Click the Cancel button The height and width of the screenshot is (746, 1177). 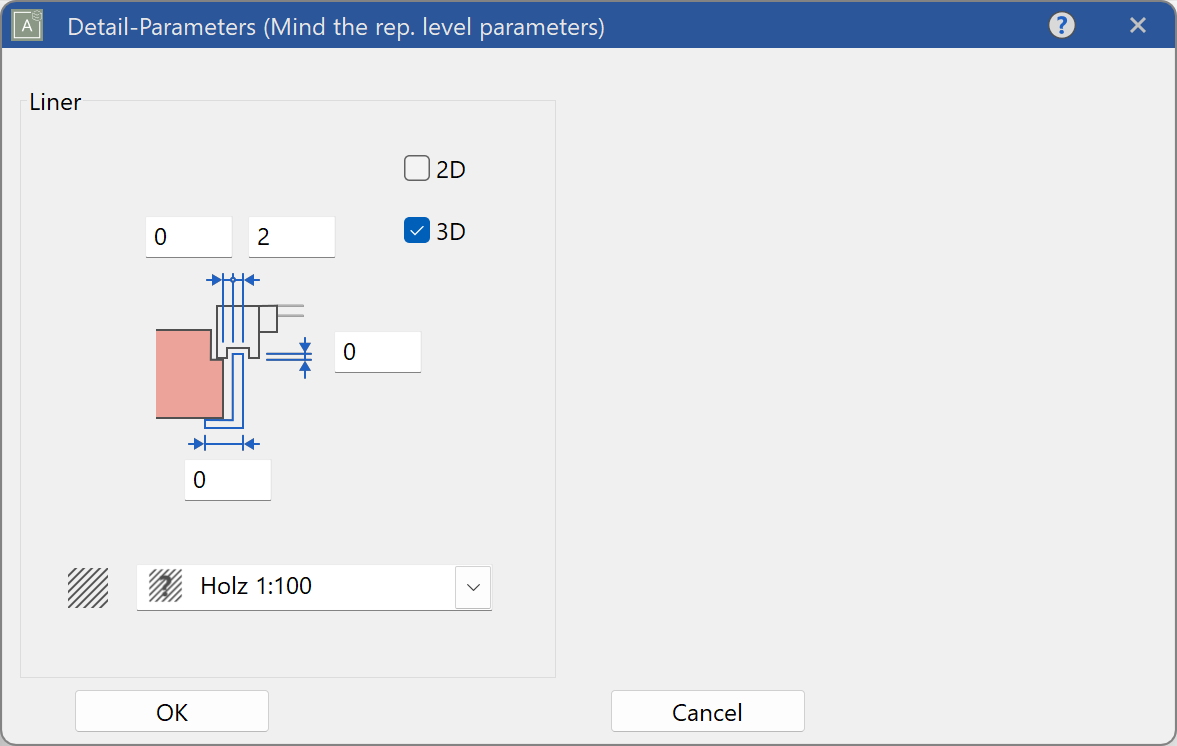(707, 711)
